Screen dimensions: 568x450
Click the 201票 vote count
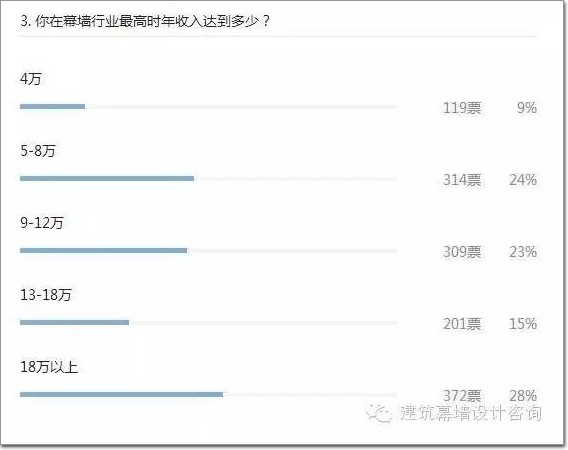coord(463,324)
